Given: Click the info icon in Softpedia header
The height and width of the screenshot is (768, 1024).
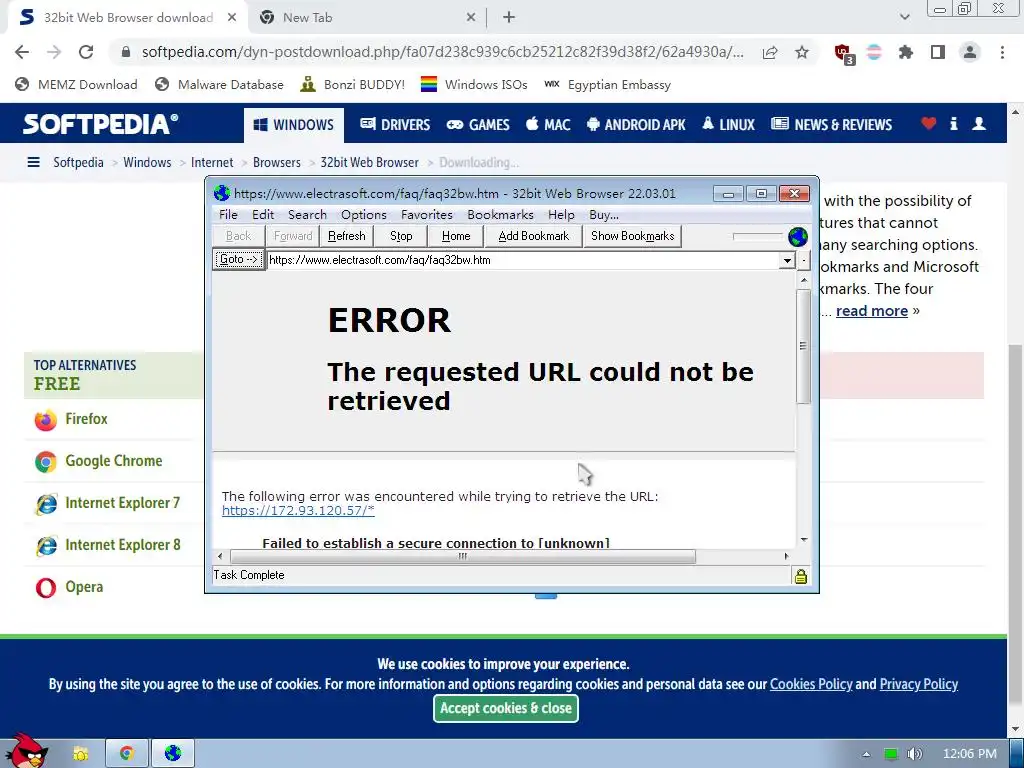Looking at the screenshot, I should click(x=953, y=123).
